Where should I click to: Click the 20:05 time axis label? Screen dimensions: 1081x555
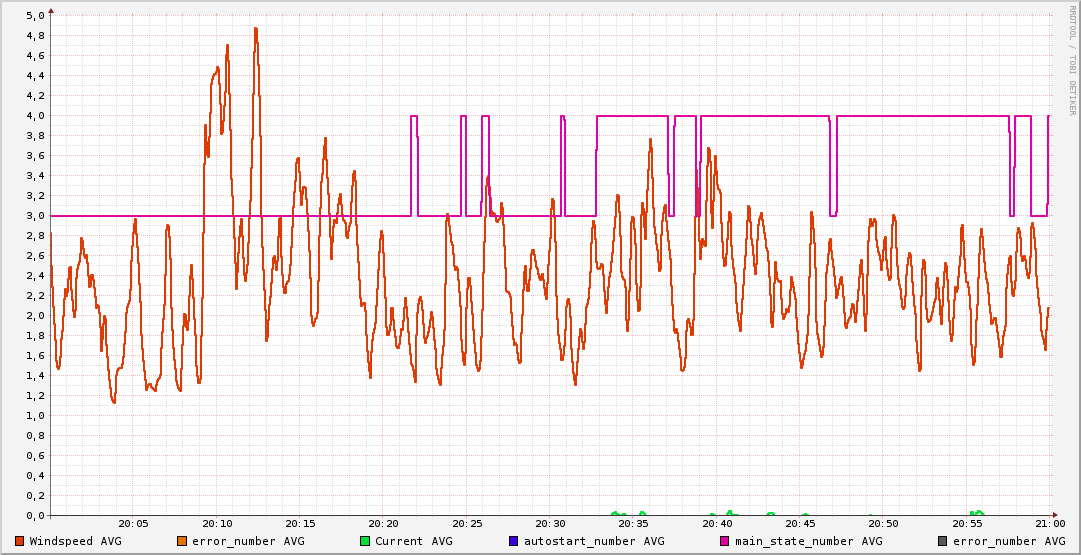tap(134, 523)
